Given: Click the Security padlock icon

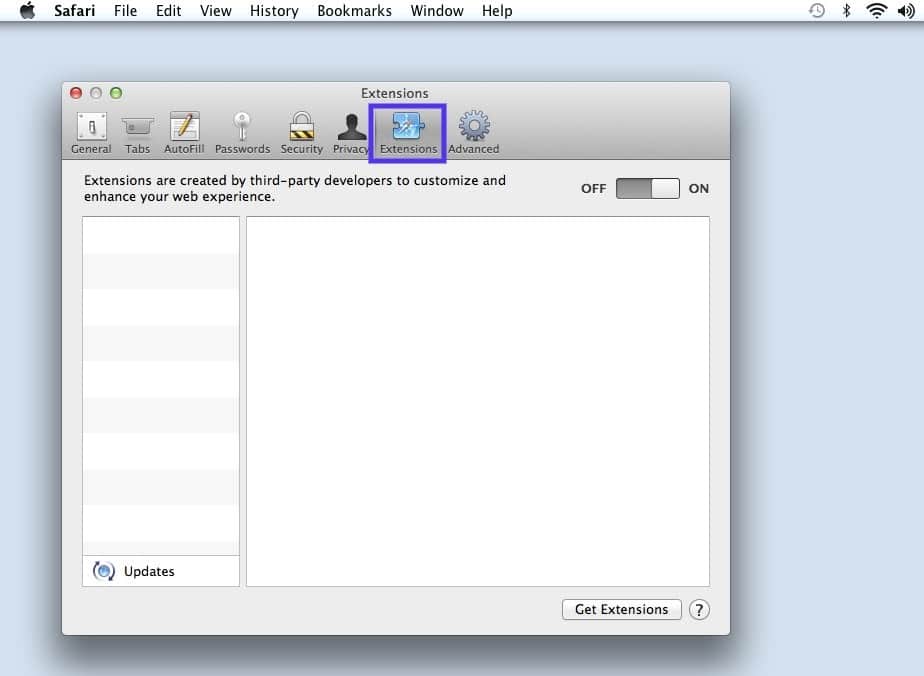Looking at the screenshot, I should pyautogui.click(x=301, y=130).
